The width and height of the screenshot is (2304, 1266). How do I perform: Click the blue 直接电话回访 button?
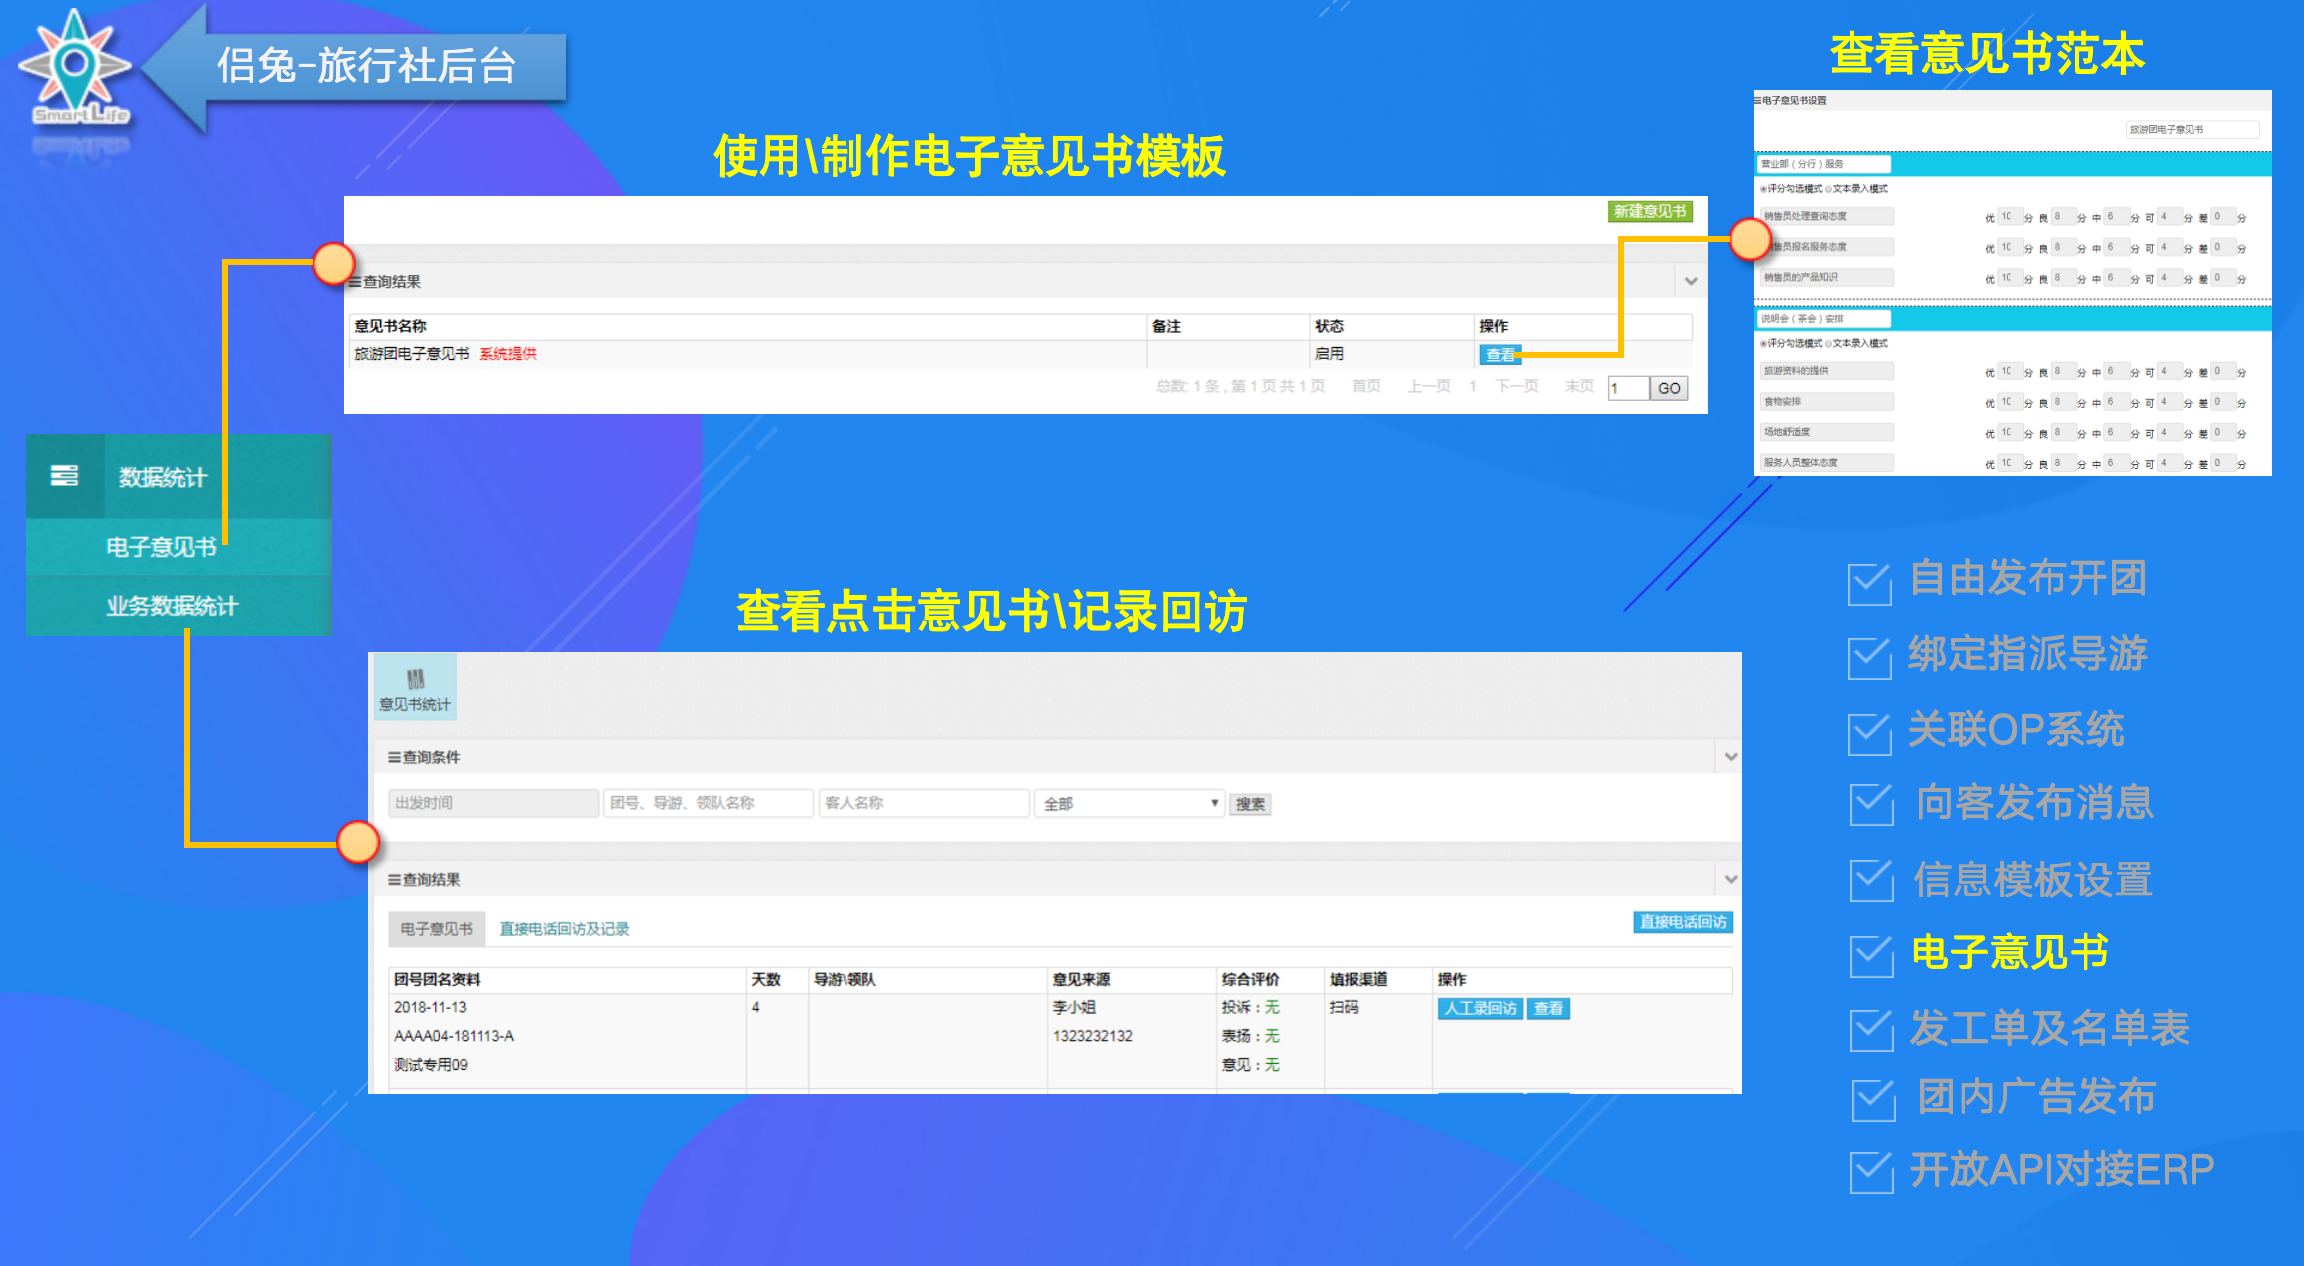[1683, 922]
